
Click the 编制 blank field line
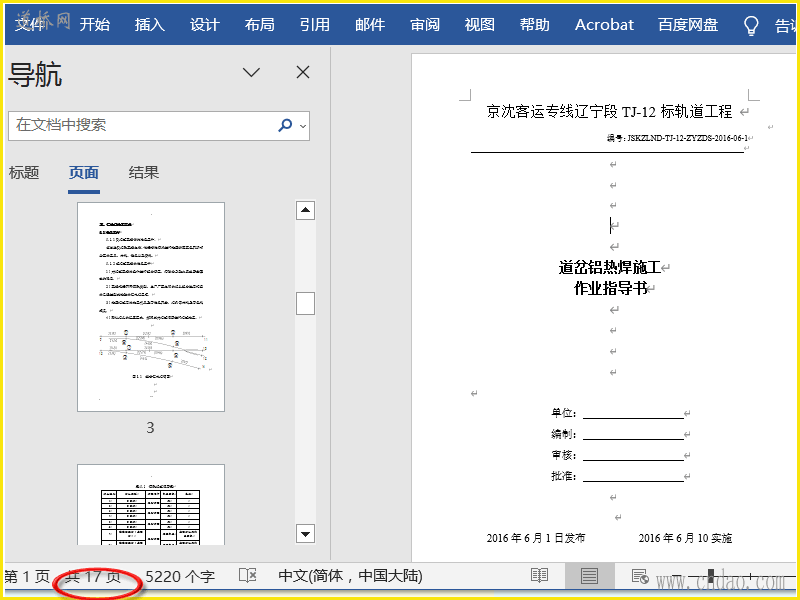click(x=633, y=434)
